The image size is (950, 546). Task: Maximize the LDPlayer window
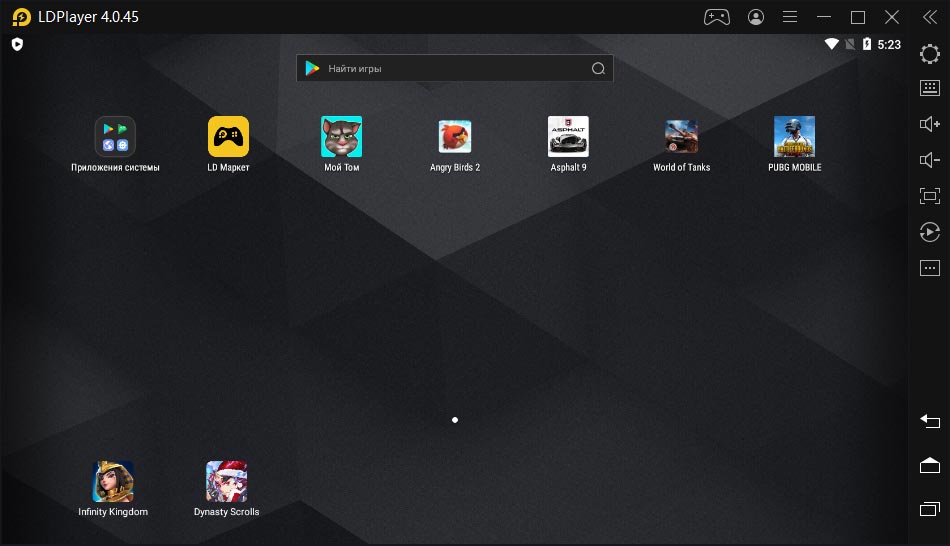[x=858, y=17]
